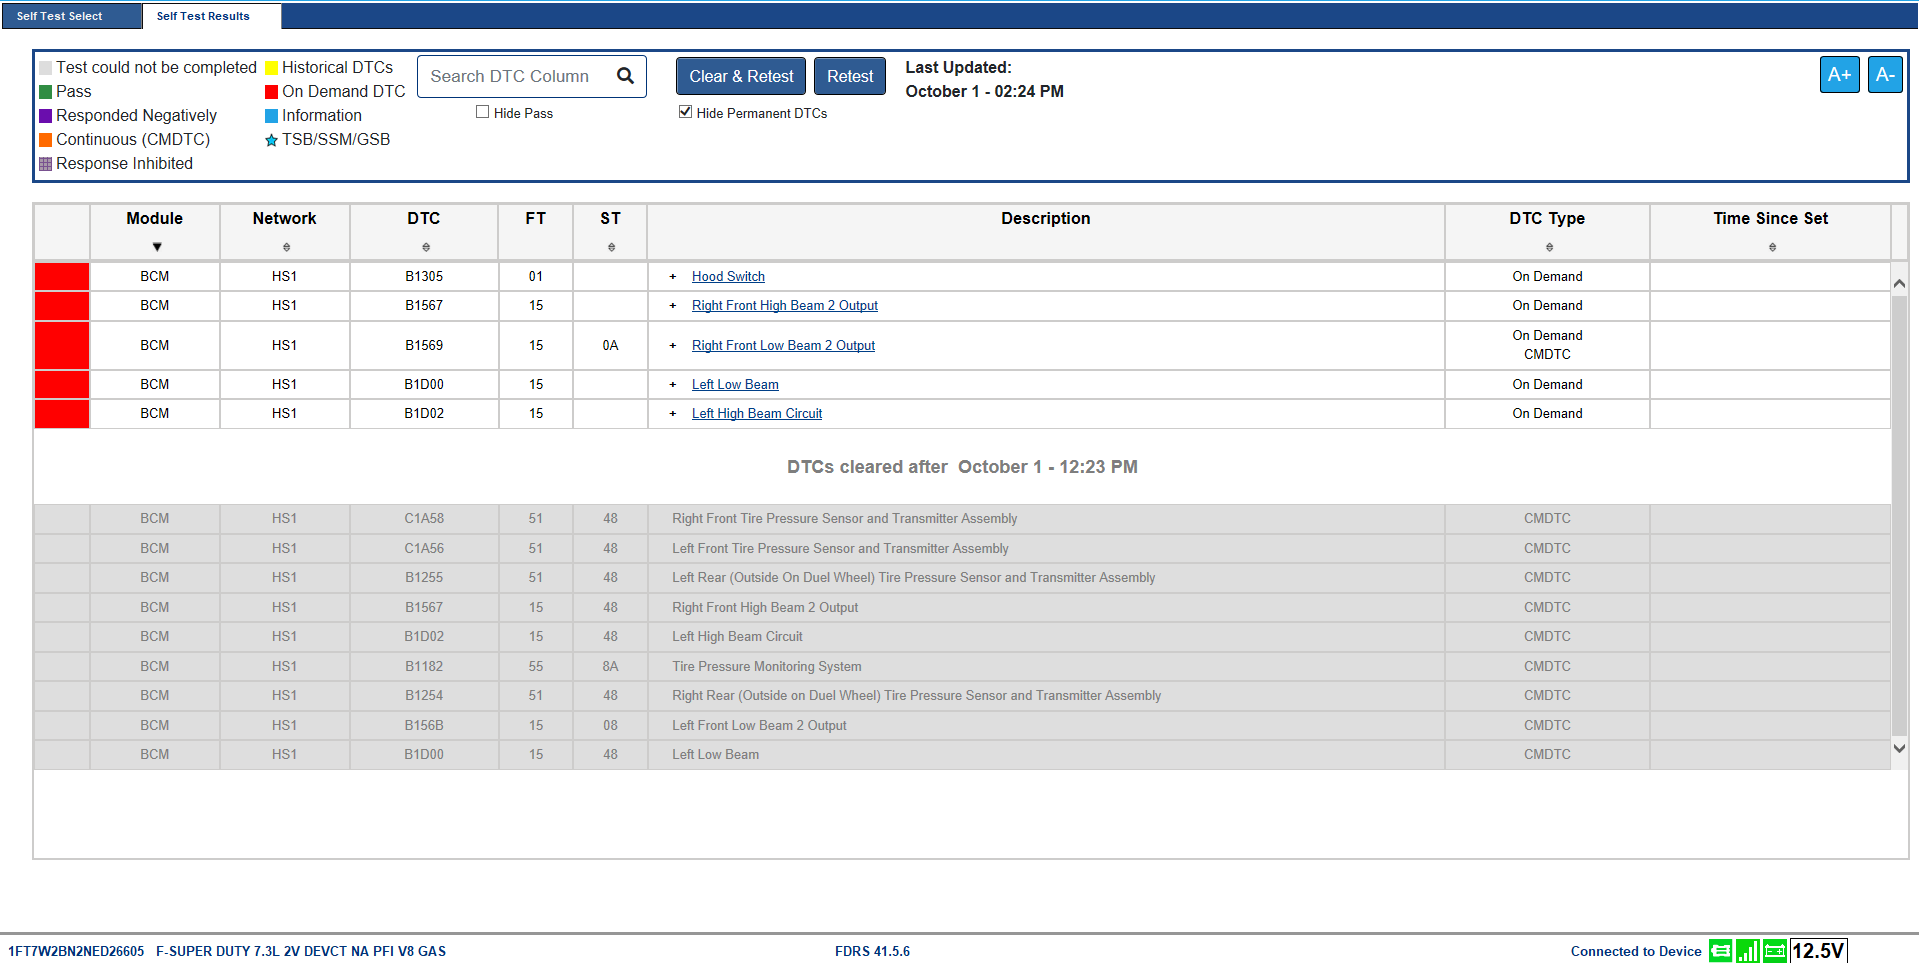Open the Self Test Results tab

click(203, 16)
